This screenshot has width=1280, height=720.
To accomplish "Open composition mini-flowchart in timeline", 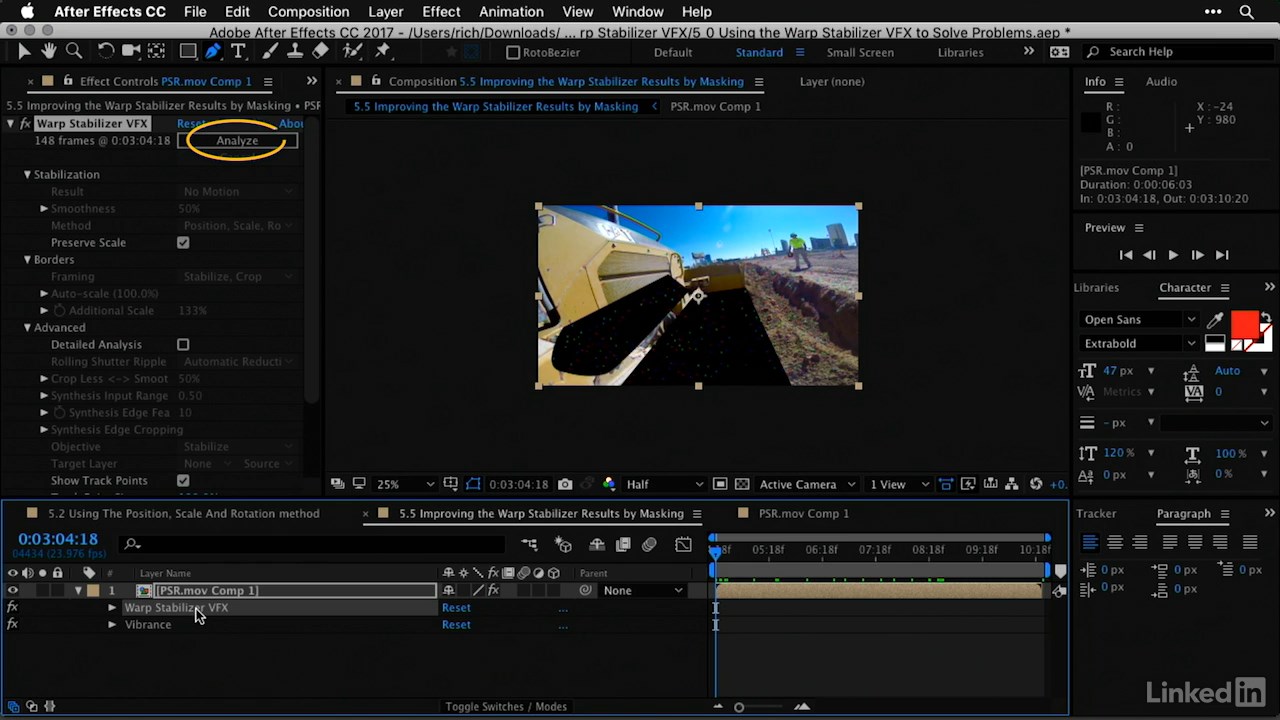I will (530, 544).
